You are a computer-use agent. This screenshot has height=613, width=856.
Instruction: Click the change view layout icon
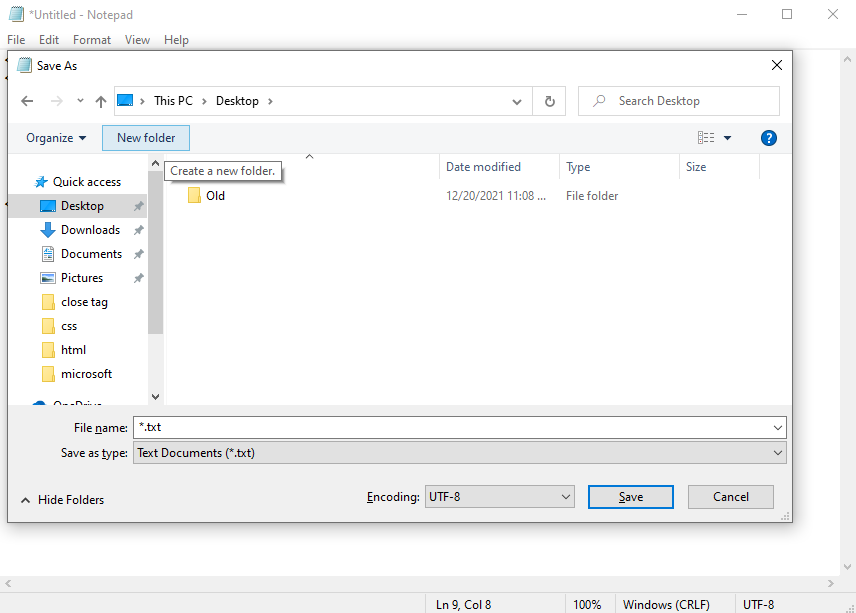tap(705, 138)
